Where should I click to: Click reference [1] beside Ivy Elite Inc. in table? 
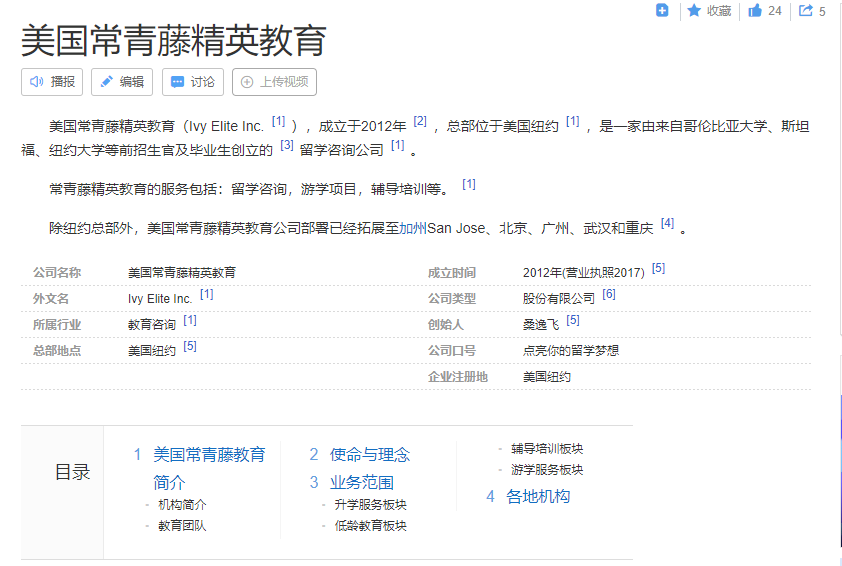[x=207, y=294]
